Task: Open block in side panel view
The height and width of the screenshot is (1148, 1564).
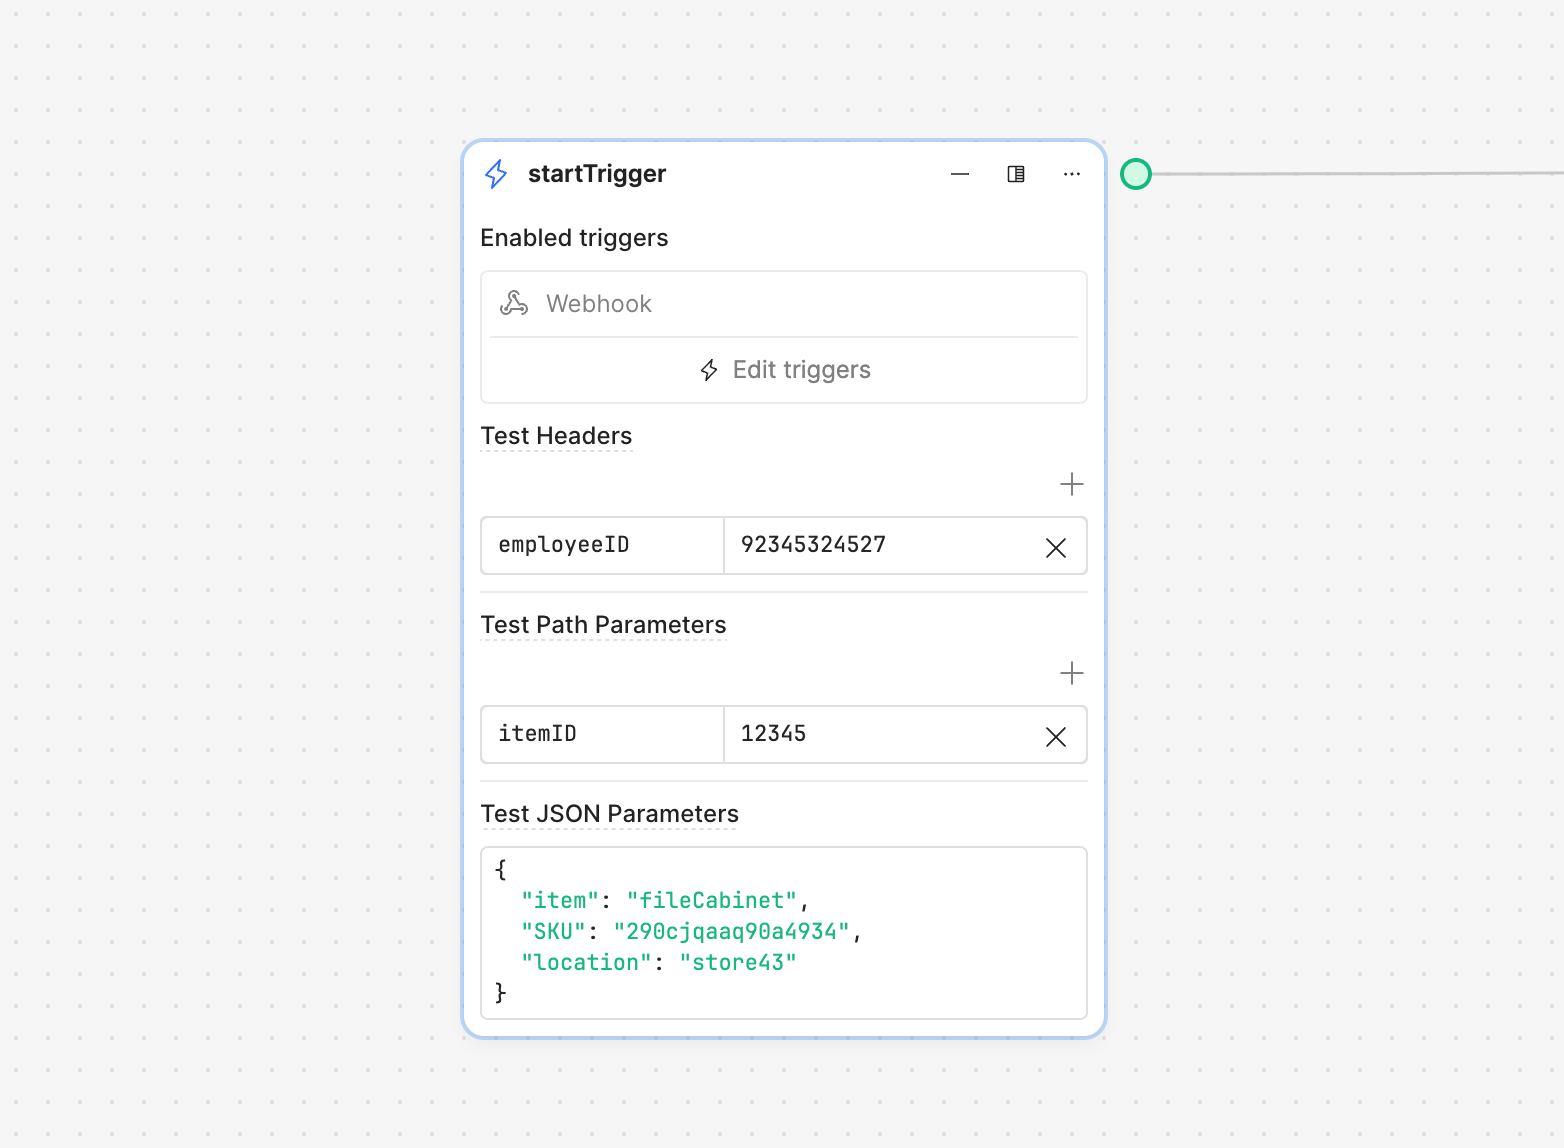Action: (1016, 174)
